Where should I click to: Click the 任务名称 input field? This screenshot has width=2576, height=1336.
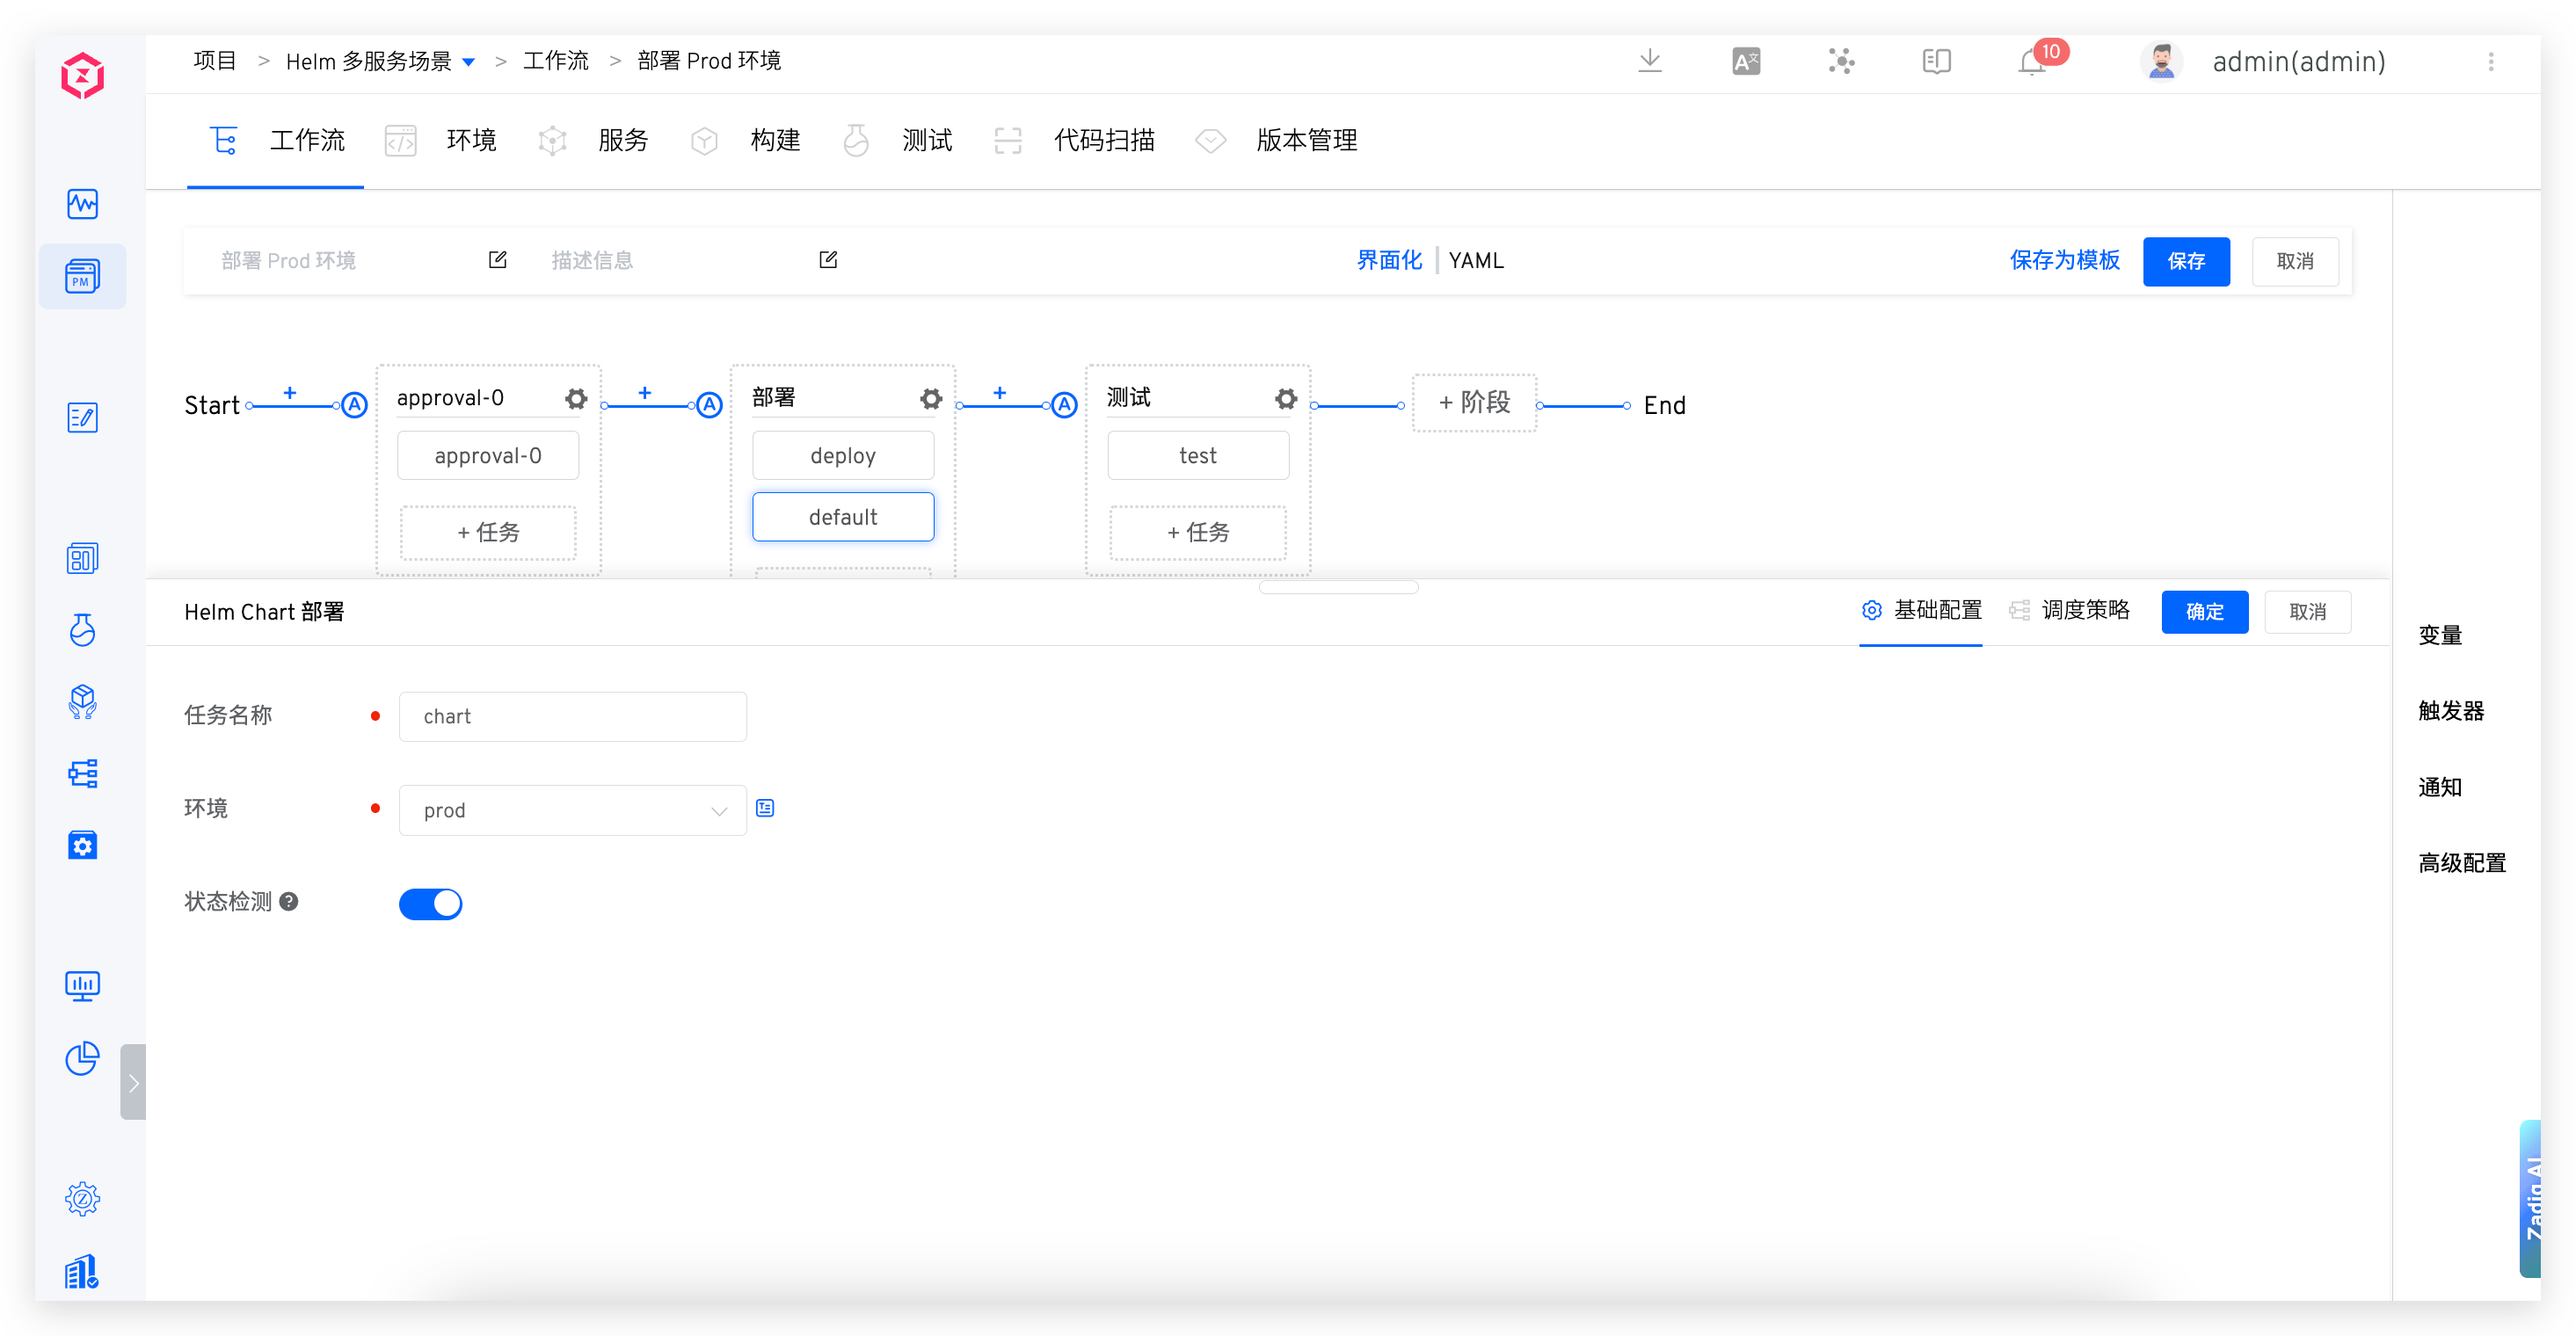pos(572,716)
